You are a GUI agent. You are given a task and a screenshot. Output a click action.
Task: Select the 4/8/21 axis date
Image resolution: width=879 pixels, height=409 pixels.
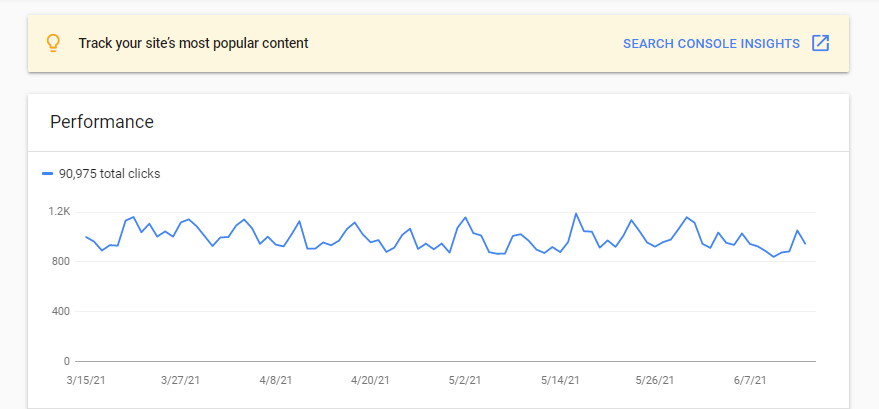tap(275, 380)
